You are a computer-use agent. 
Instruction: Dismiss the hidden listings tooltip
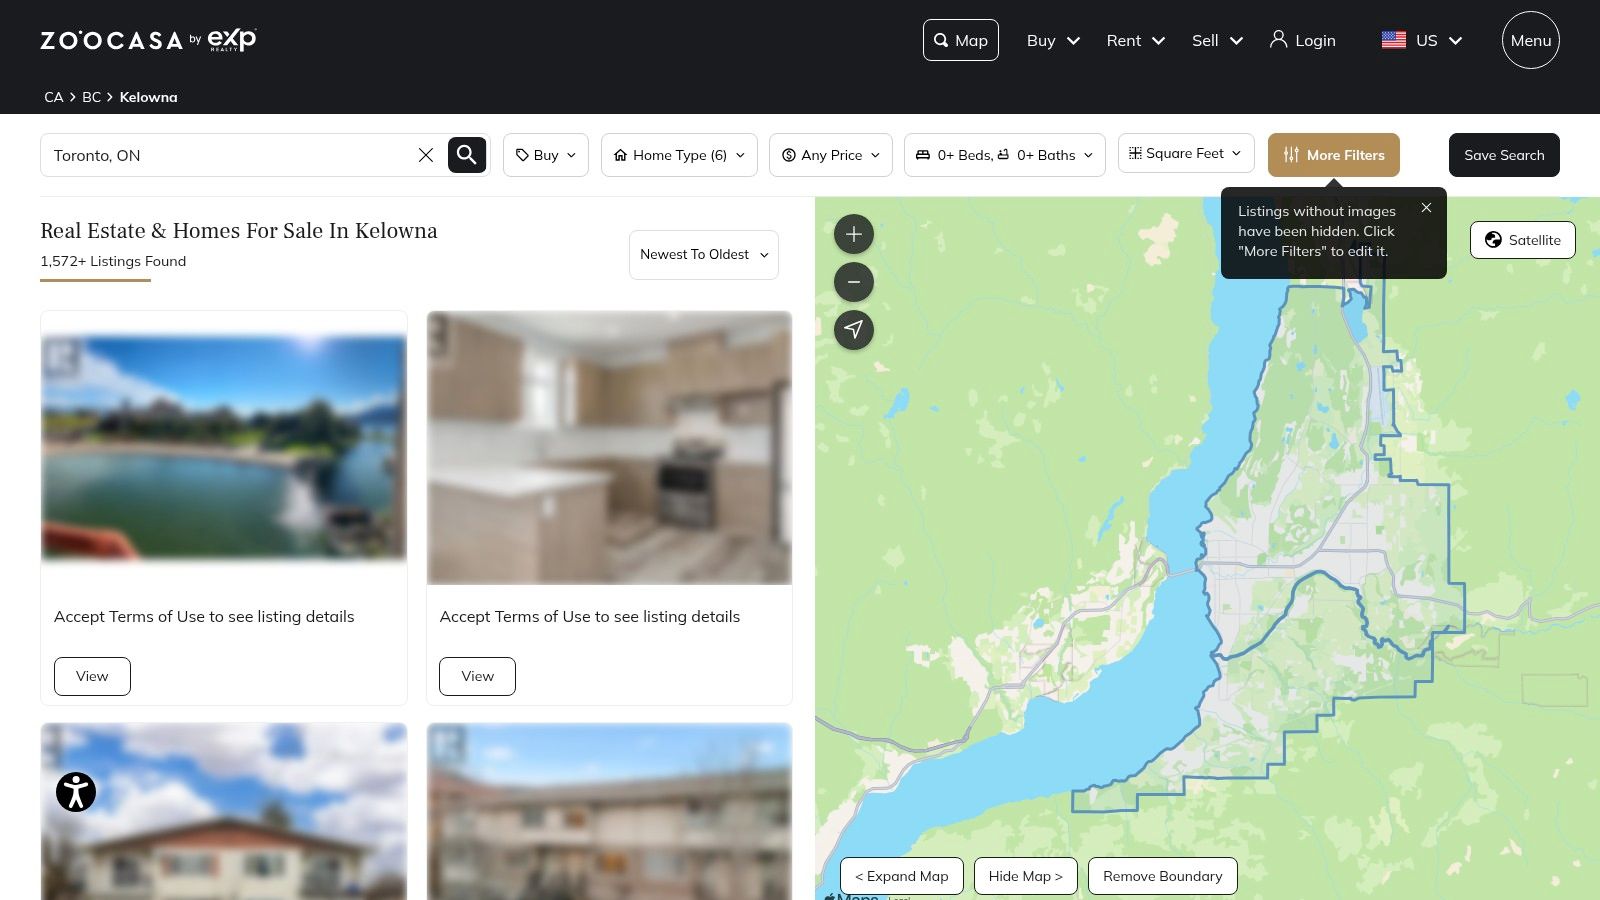pos(1426,208)
